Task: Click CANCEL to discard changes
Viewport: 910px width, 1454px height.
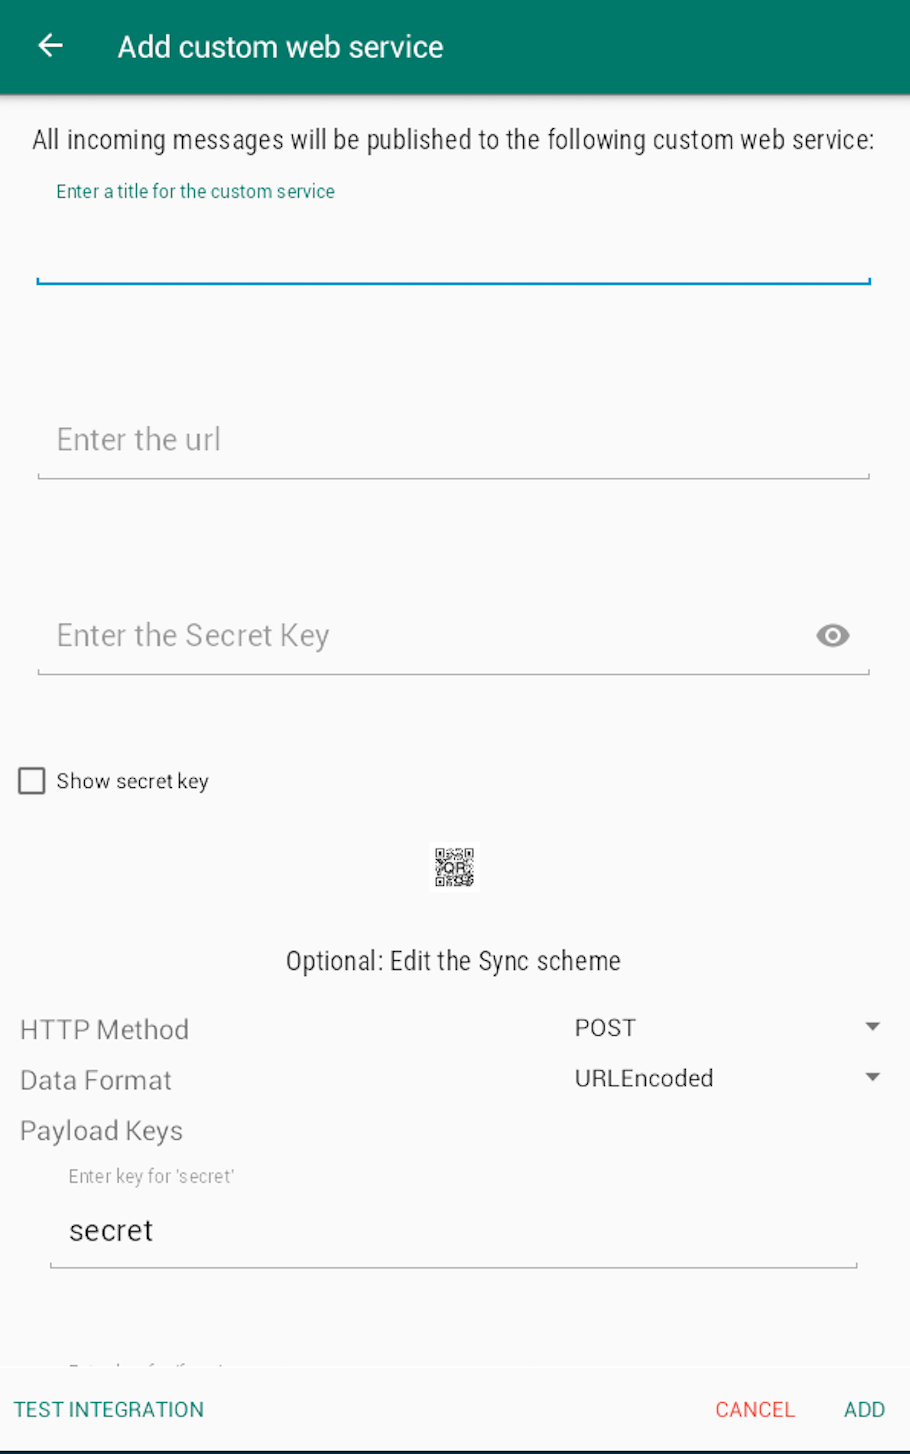Action: (755, 1409)
